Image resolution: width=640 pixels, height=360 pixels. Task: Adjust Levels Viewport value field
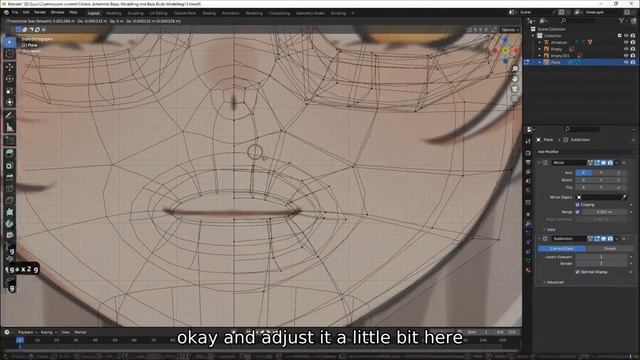(601, 257)
